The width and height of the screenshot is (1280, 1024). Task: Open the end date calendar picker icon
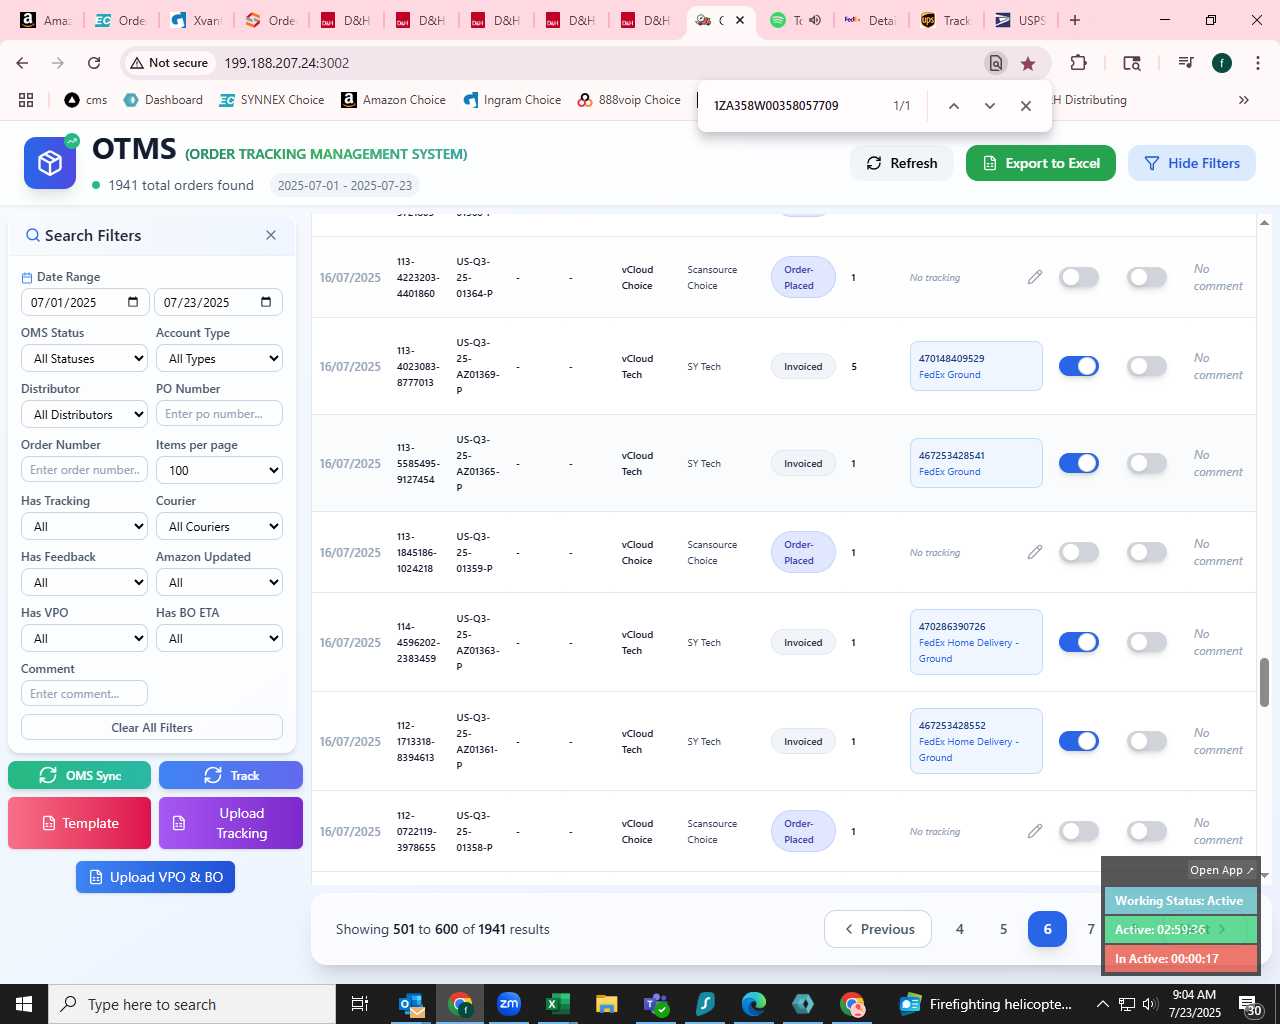(x=266, y=302)
